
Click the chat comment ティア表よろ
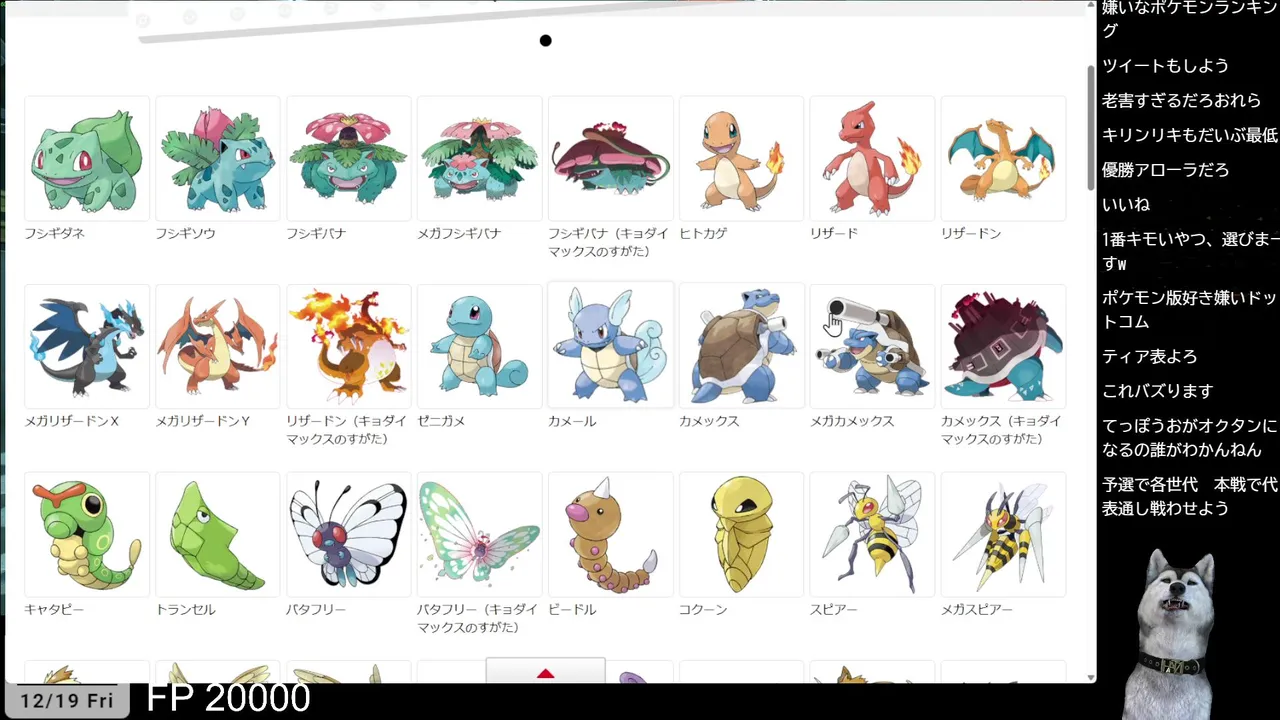click(x=1149, y=356)
